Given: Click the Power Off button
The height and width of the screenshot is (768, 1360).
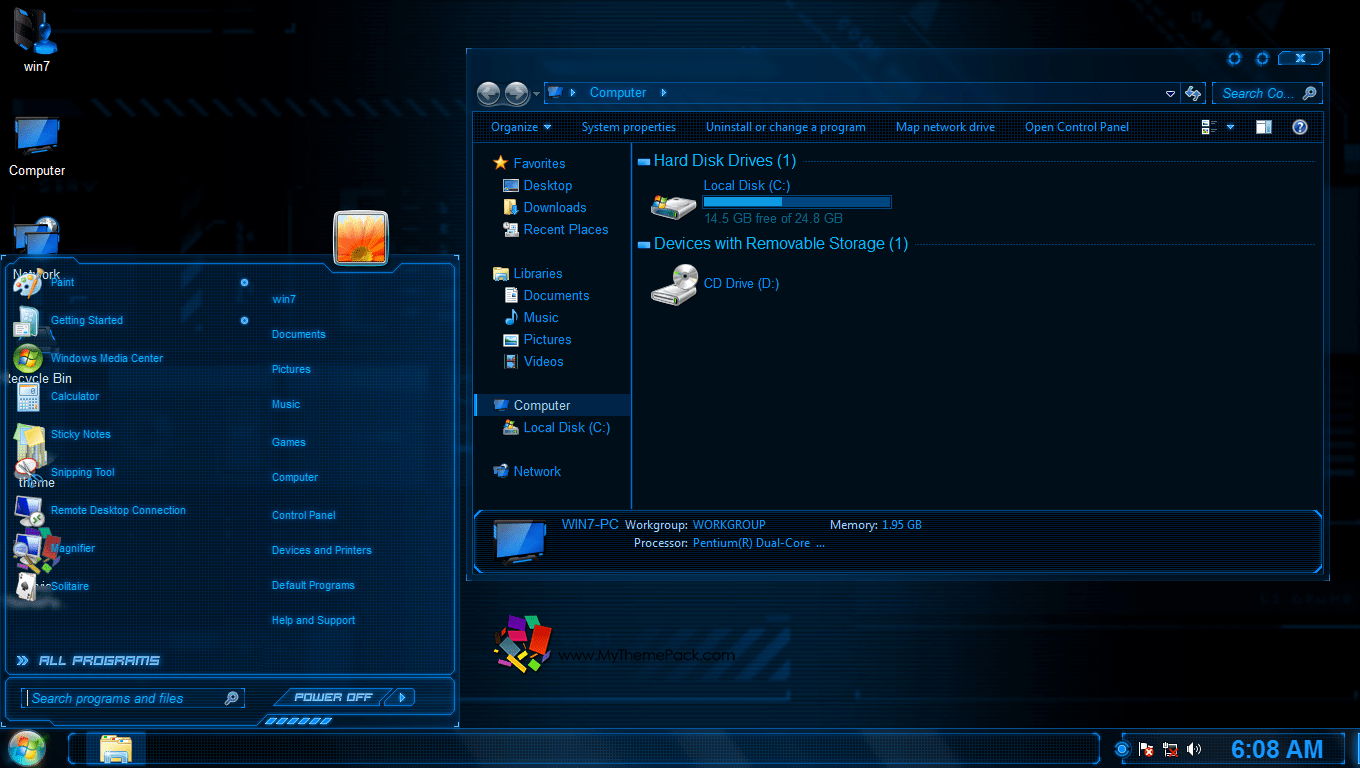Looking at the screenshot, I should pyautogui.click(x=334, y=697).
